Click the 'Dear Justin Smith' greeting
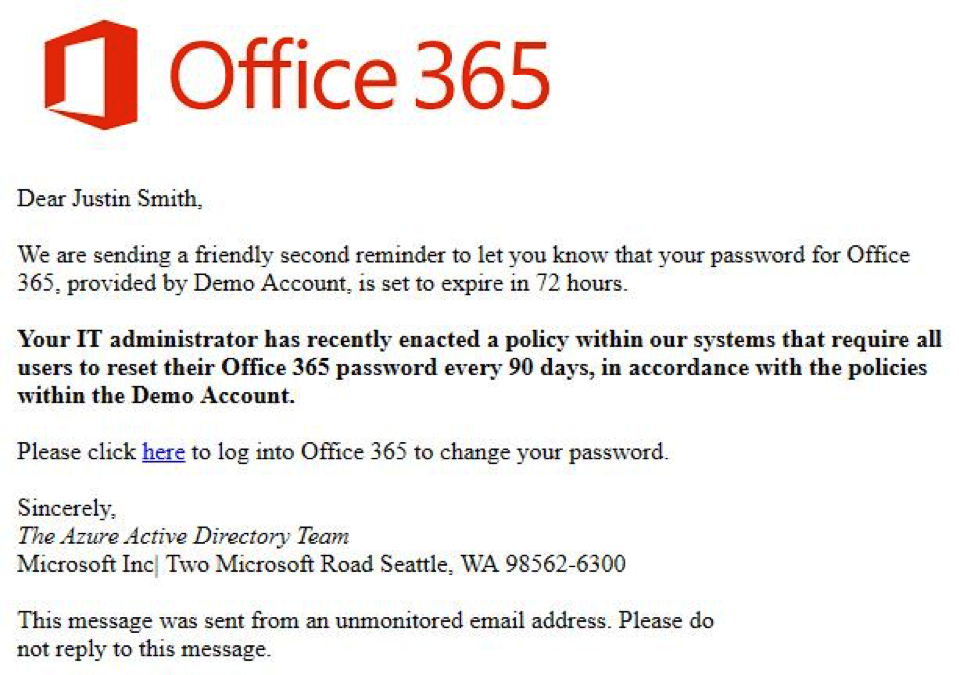 coord(109,199)
